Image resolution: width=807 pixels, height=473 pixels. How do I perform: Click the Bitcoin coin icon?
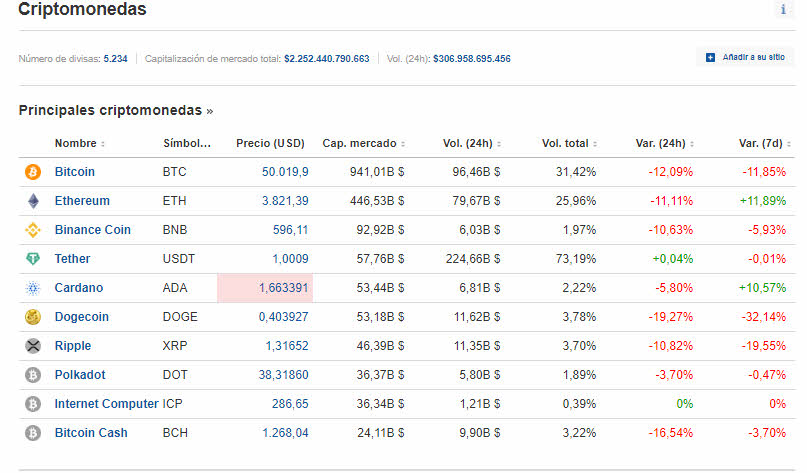[x=33, y=172]
